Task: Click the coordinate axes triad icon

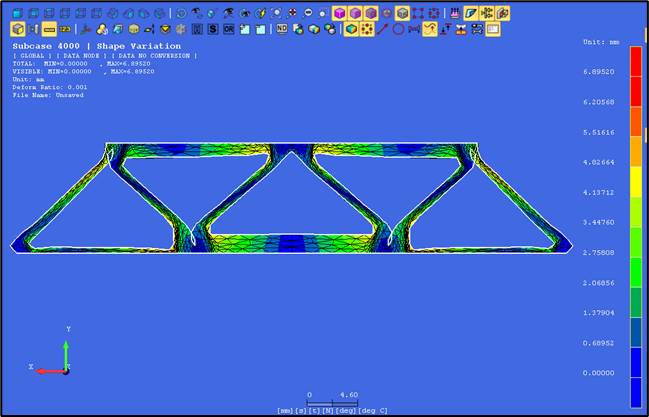Action: pyautogui.click(x=86, y=29)
